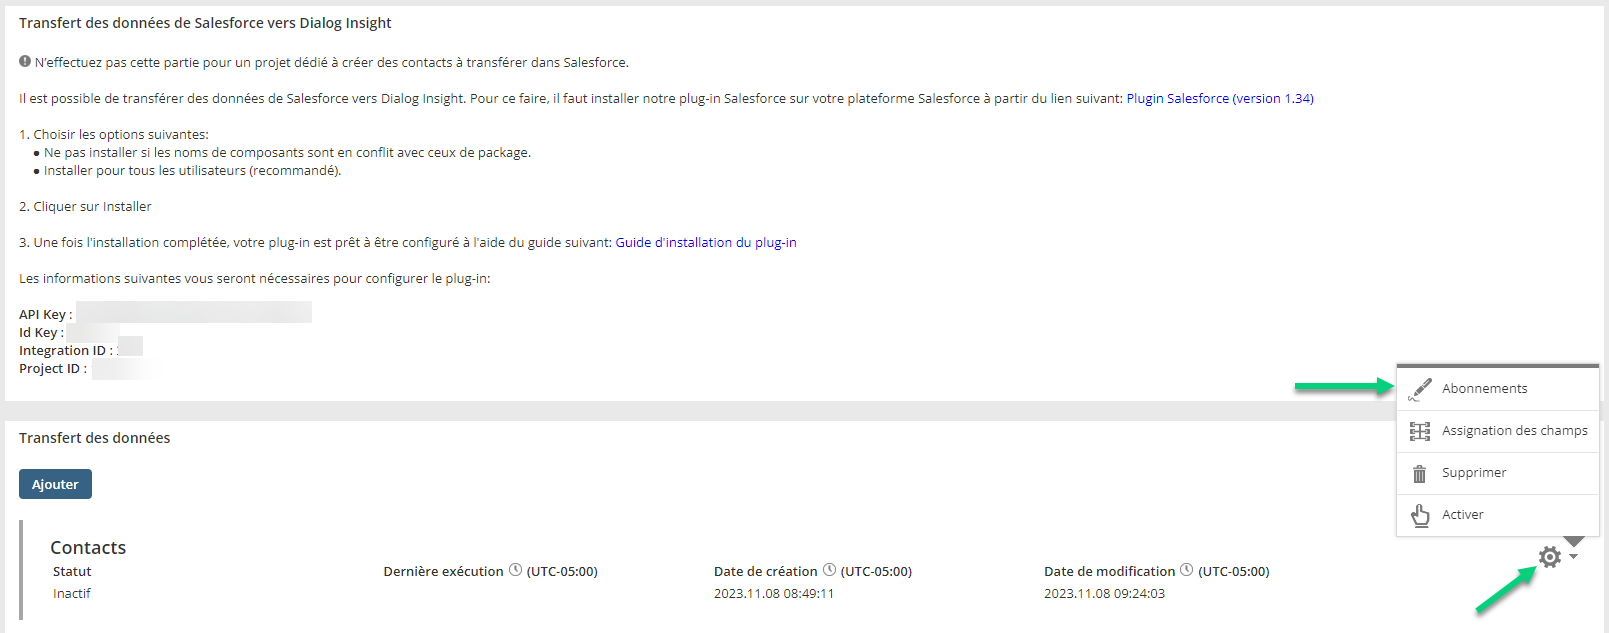Select Abonnements in the context menu
Screen dimensions: 1609x633
point(1497,389)
